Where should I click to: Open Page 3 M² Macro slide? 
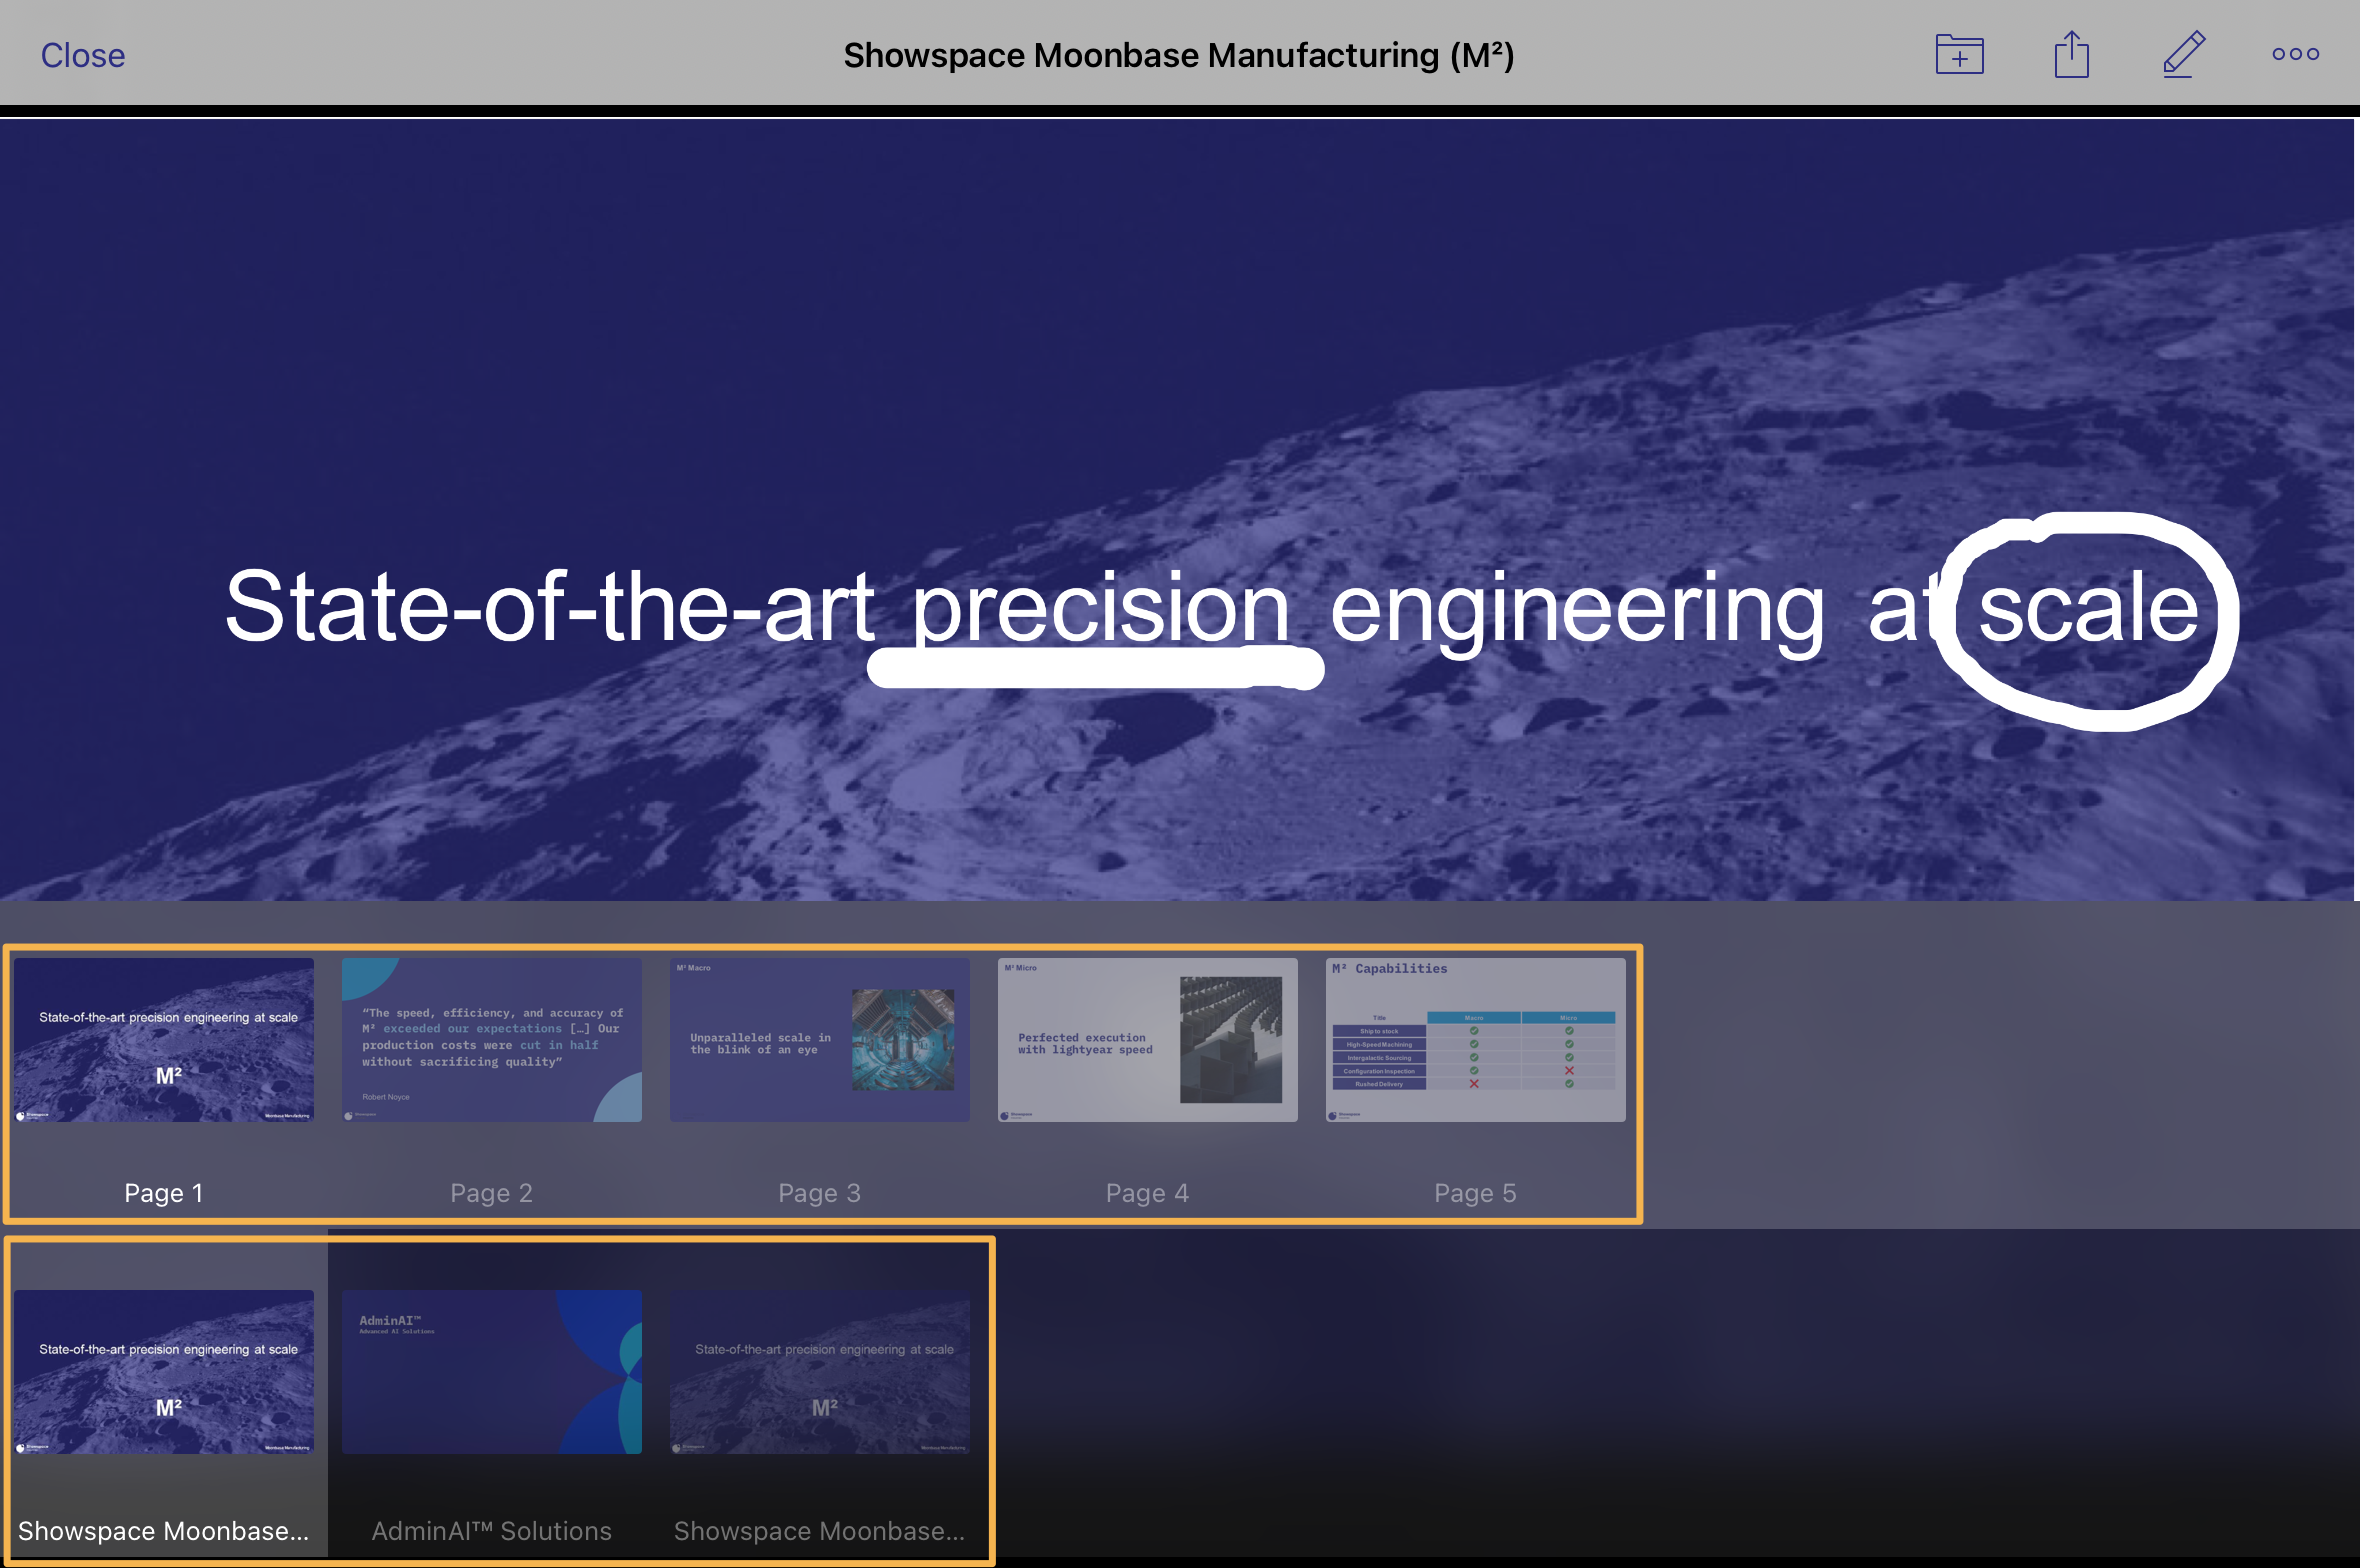(819, 1040)
